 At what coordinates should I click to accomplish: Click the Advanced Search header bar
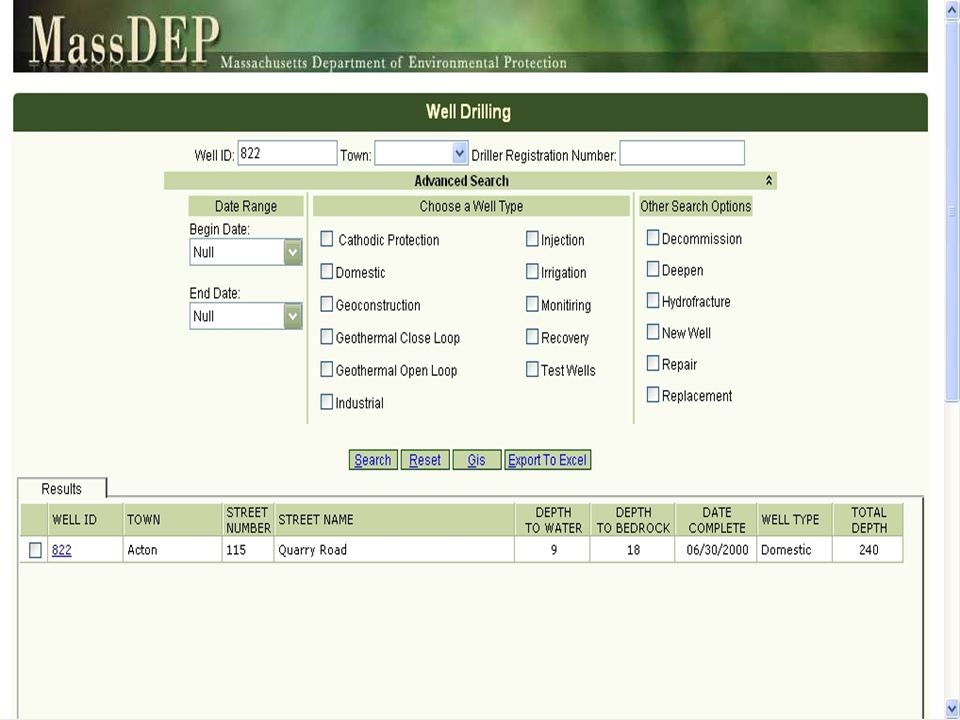(470, 181)
